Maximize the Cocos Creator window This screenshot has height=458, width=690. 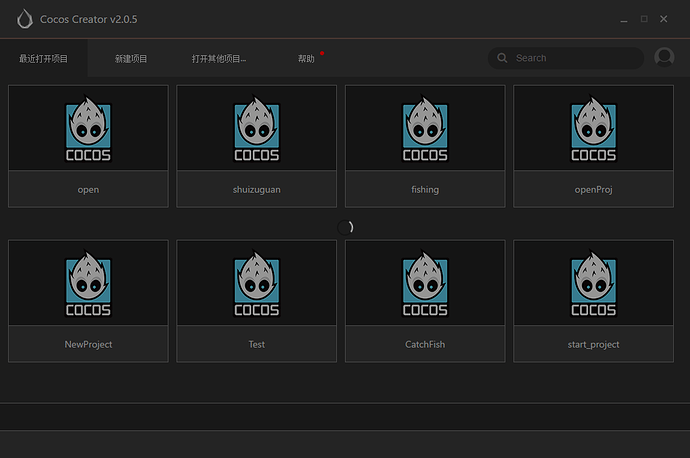(644, 19)
